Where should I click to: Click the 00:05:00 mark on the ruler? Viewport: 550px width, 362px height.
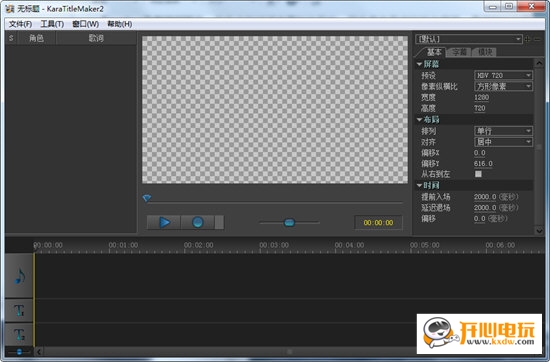pos(424,245)
